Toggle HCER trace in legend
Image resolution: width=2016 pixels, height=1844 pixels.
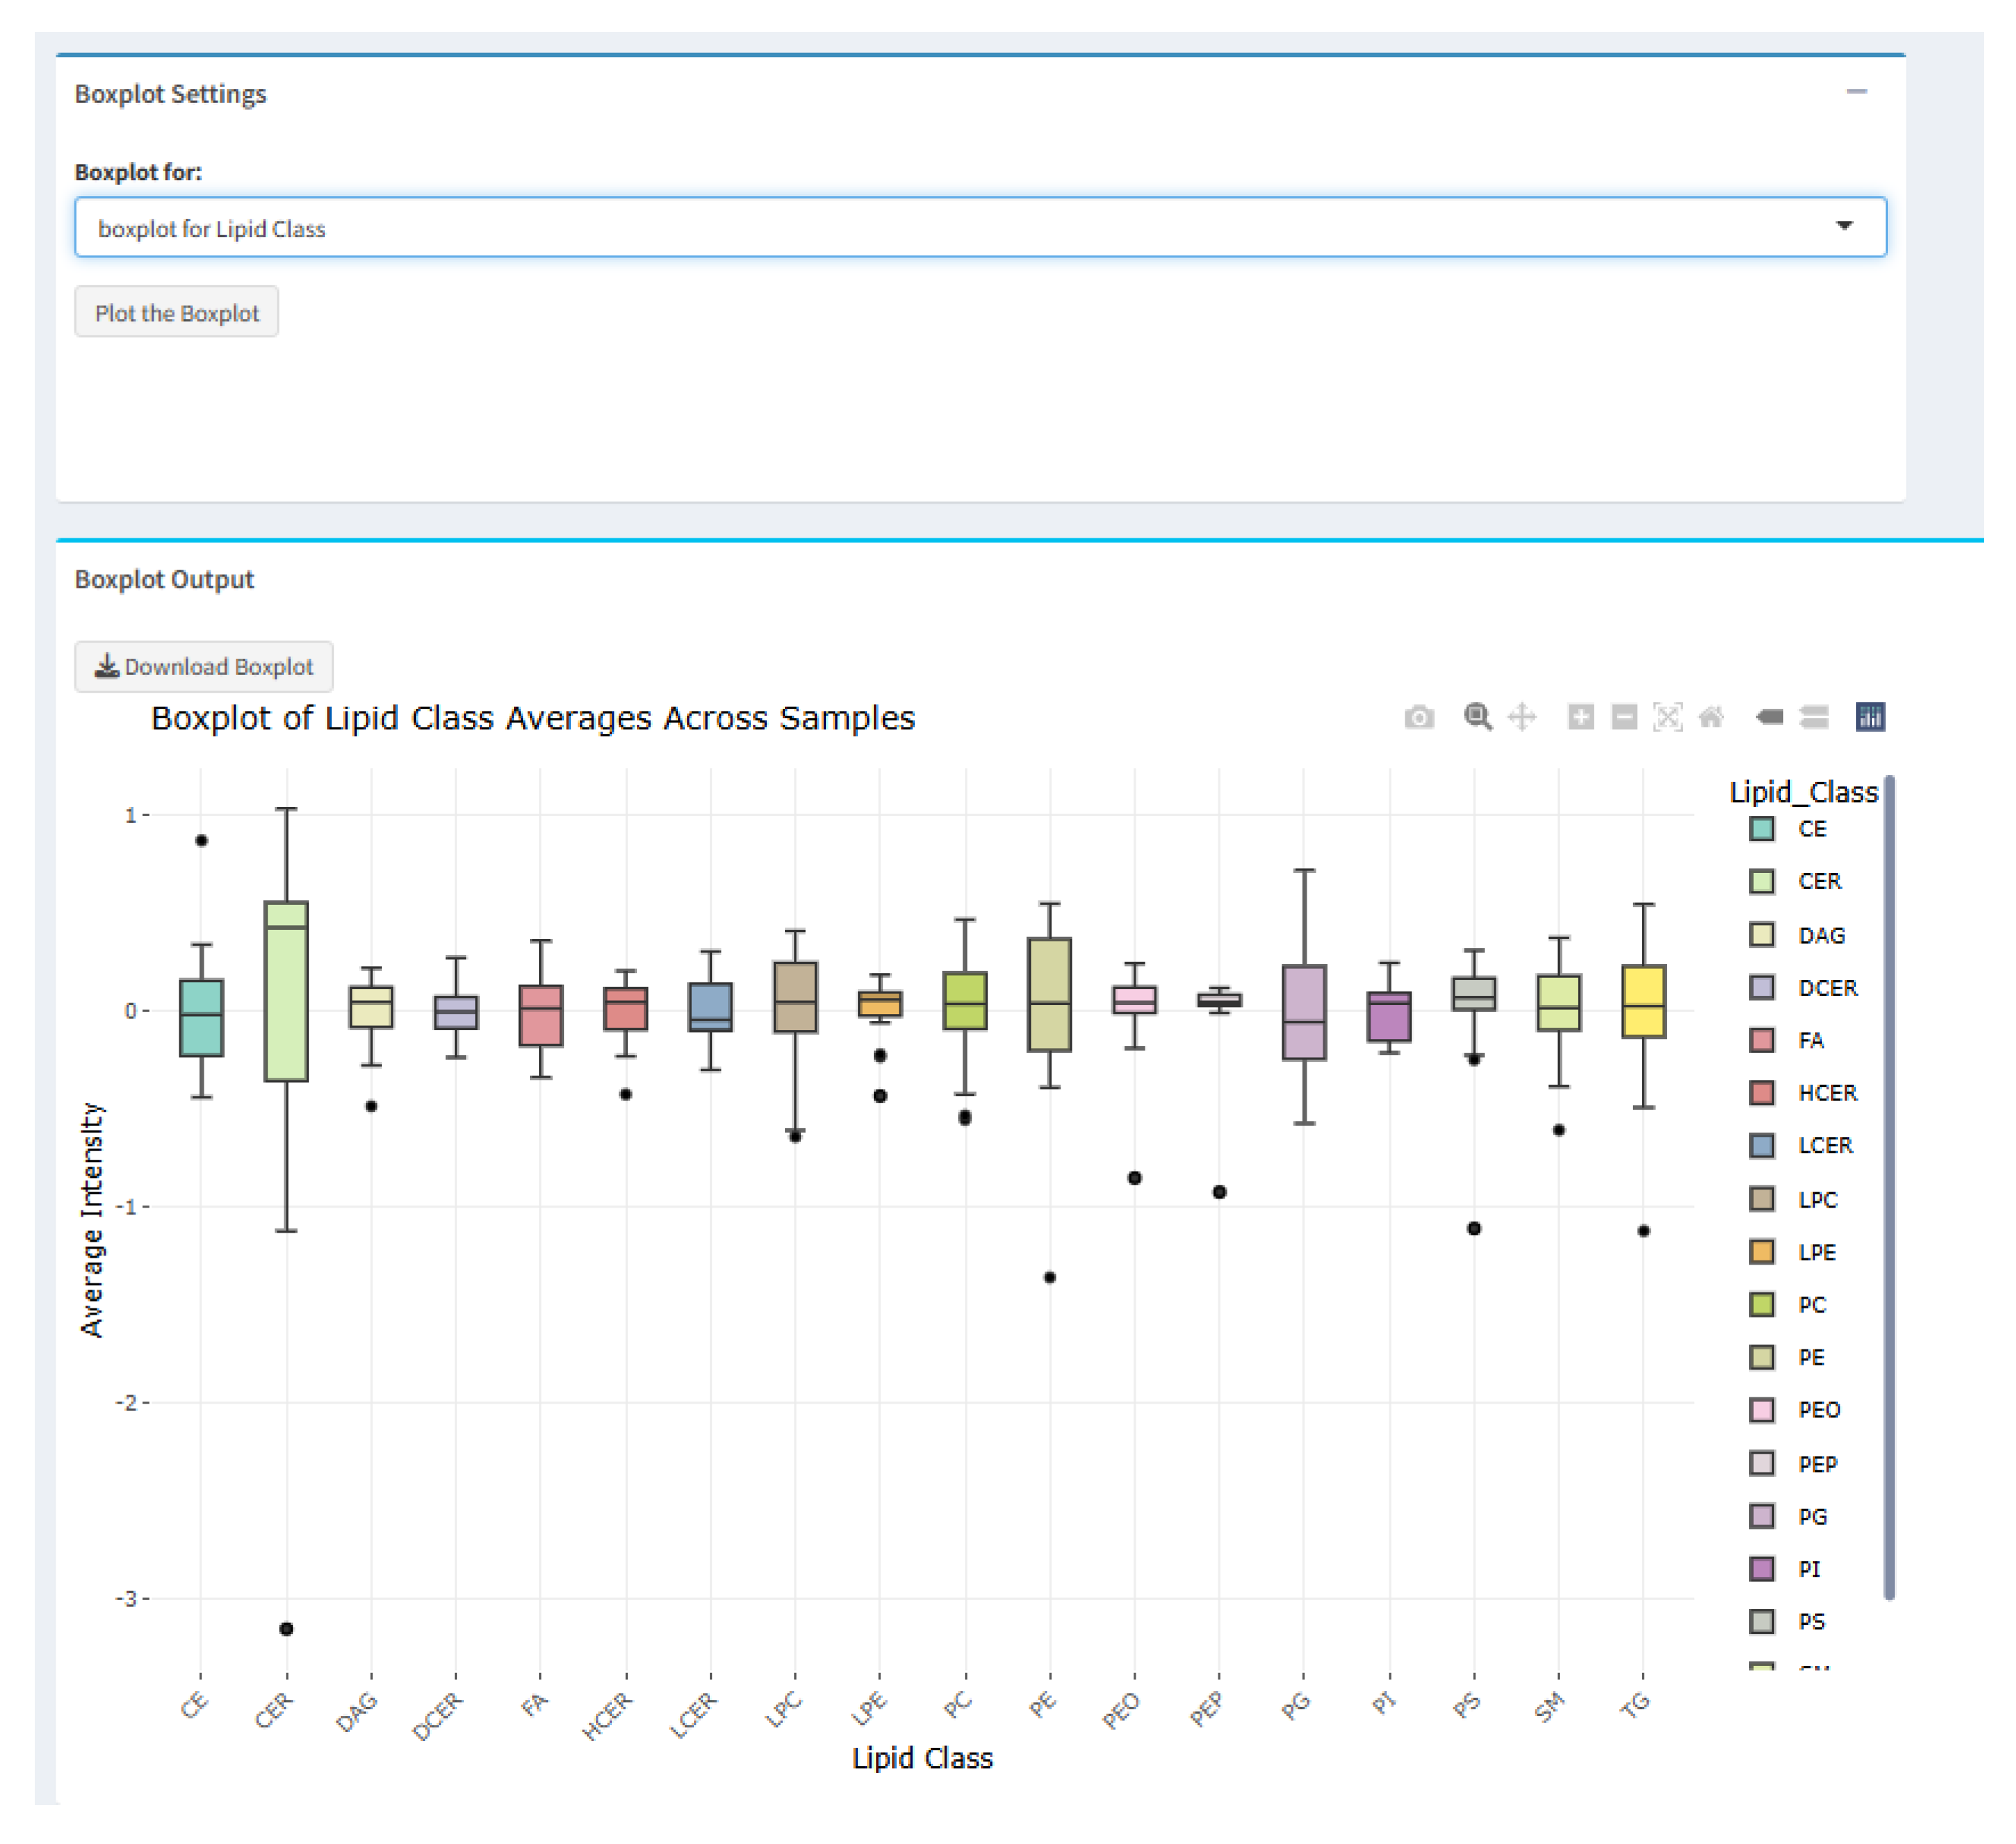tap(1804, 1093)
